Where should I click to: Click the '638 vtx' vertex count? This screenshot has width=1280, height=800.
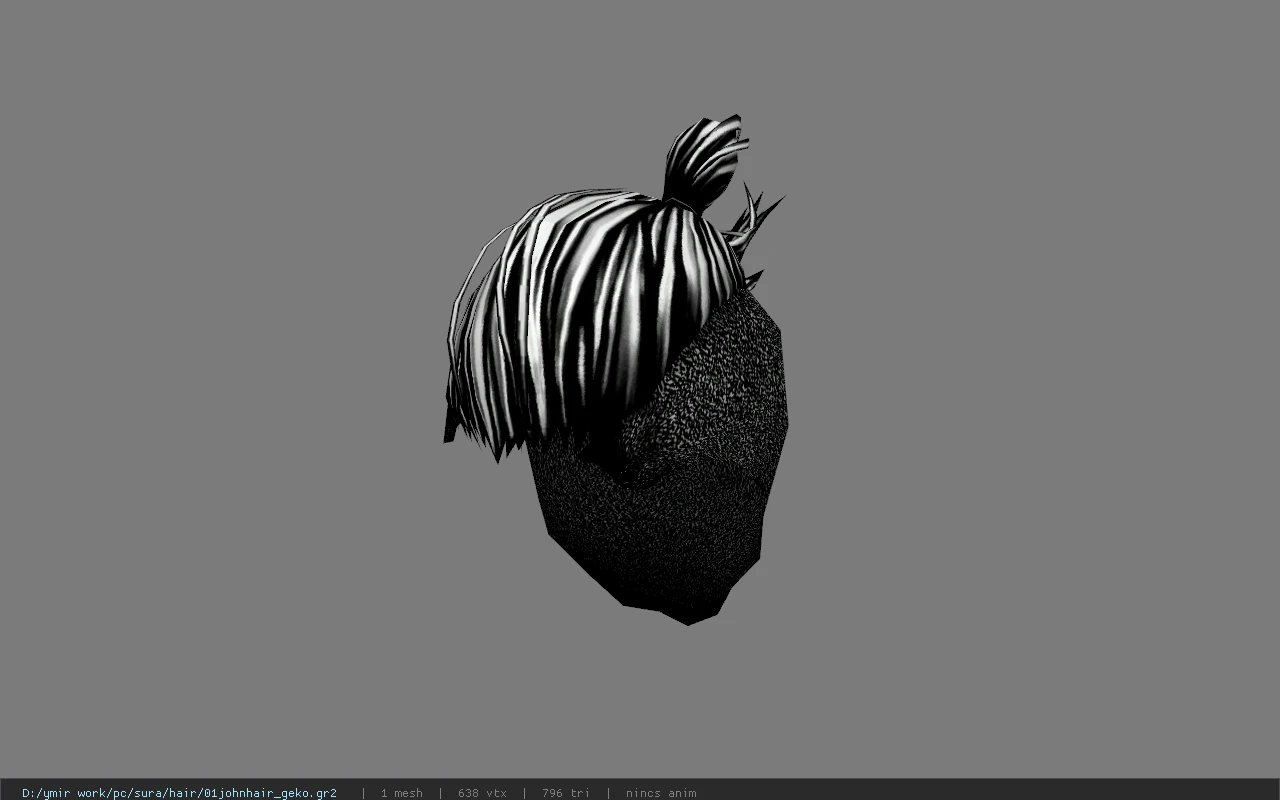(x=482, y=793)
